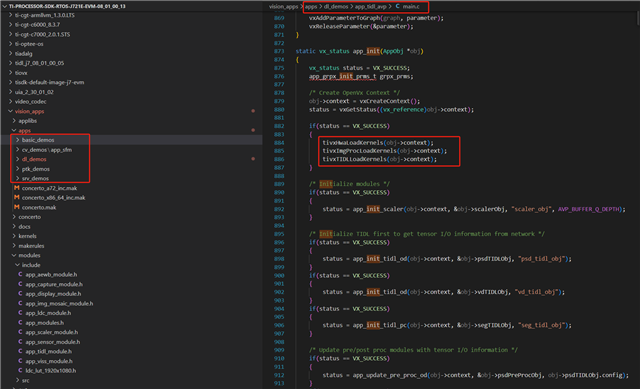
Task: Click the C file icon beside ldc_lut_1920x1080.h
Action: (x=20, y=370)
